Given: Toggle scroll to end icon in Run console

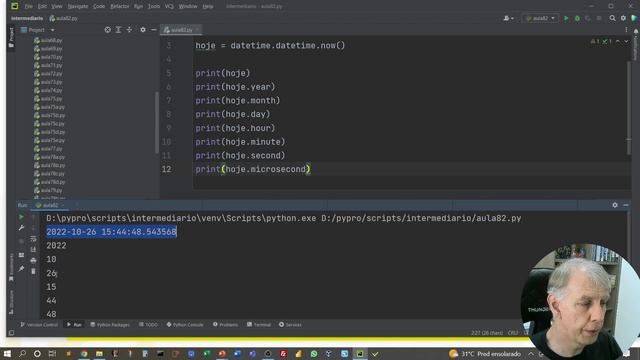Looking at the screenshot, I should pyautogui.click(x=33, y=249).
